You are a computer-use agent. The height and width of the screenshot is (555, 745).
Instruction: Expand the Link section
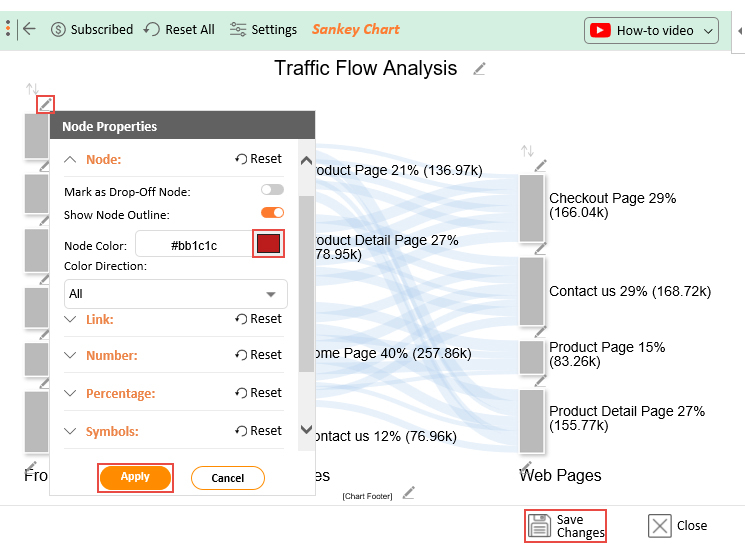point(70,319)
